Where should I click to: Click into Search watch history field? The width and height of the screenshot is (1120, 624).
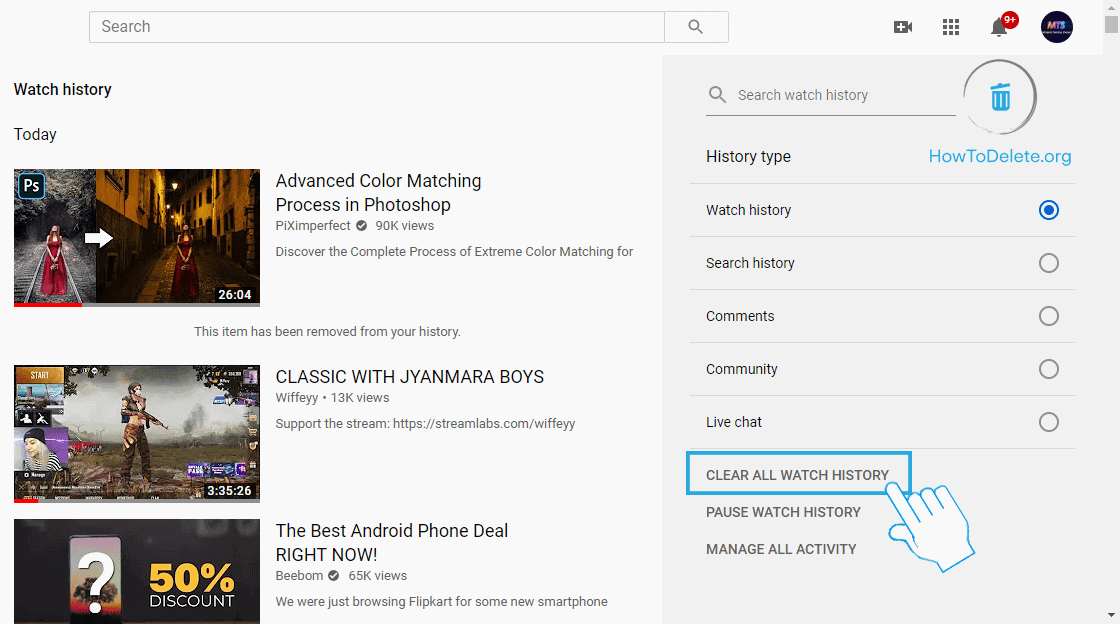point(840,95)
